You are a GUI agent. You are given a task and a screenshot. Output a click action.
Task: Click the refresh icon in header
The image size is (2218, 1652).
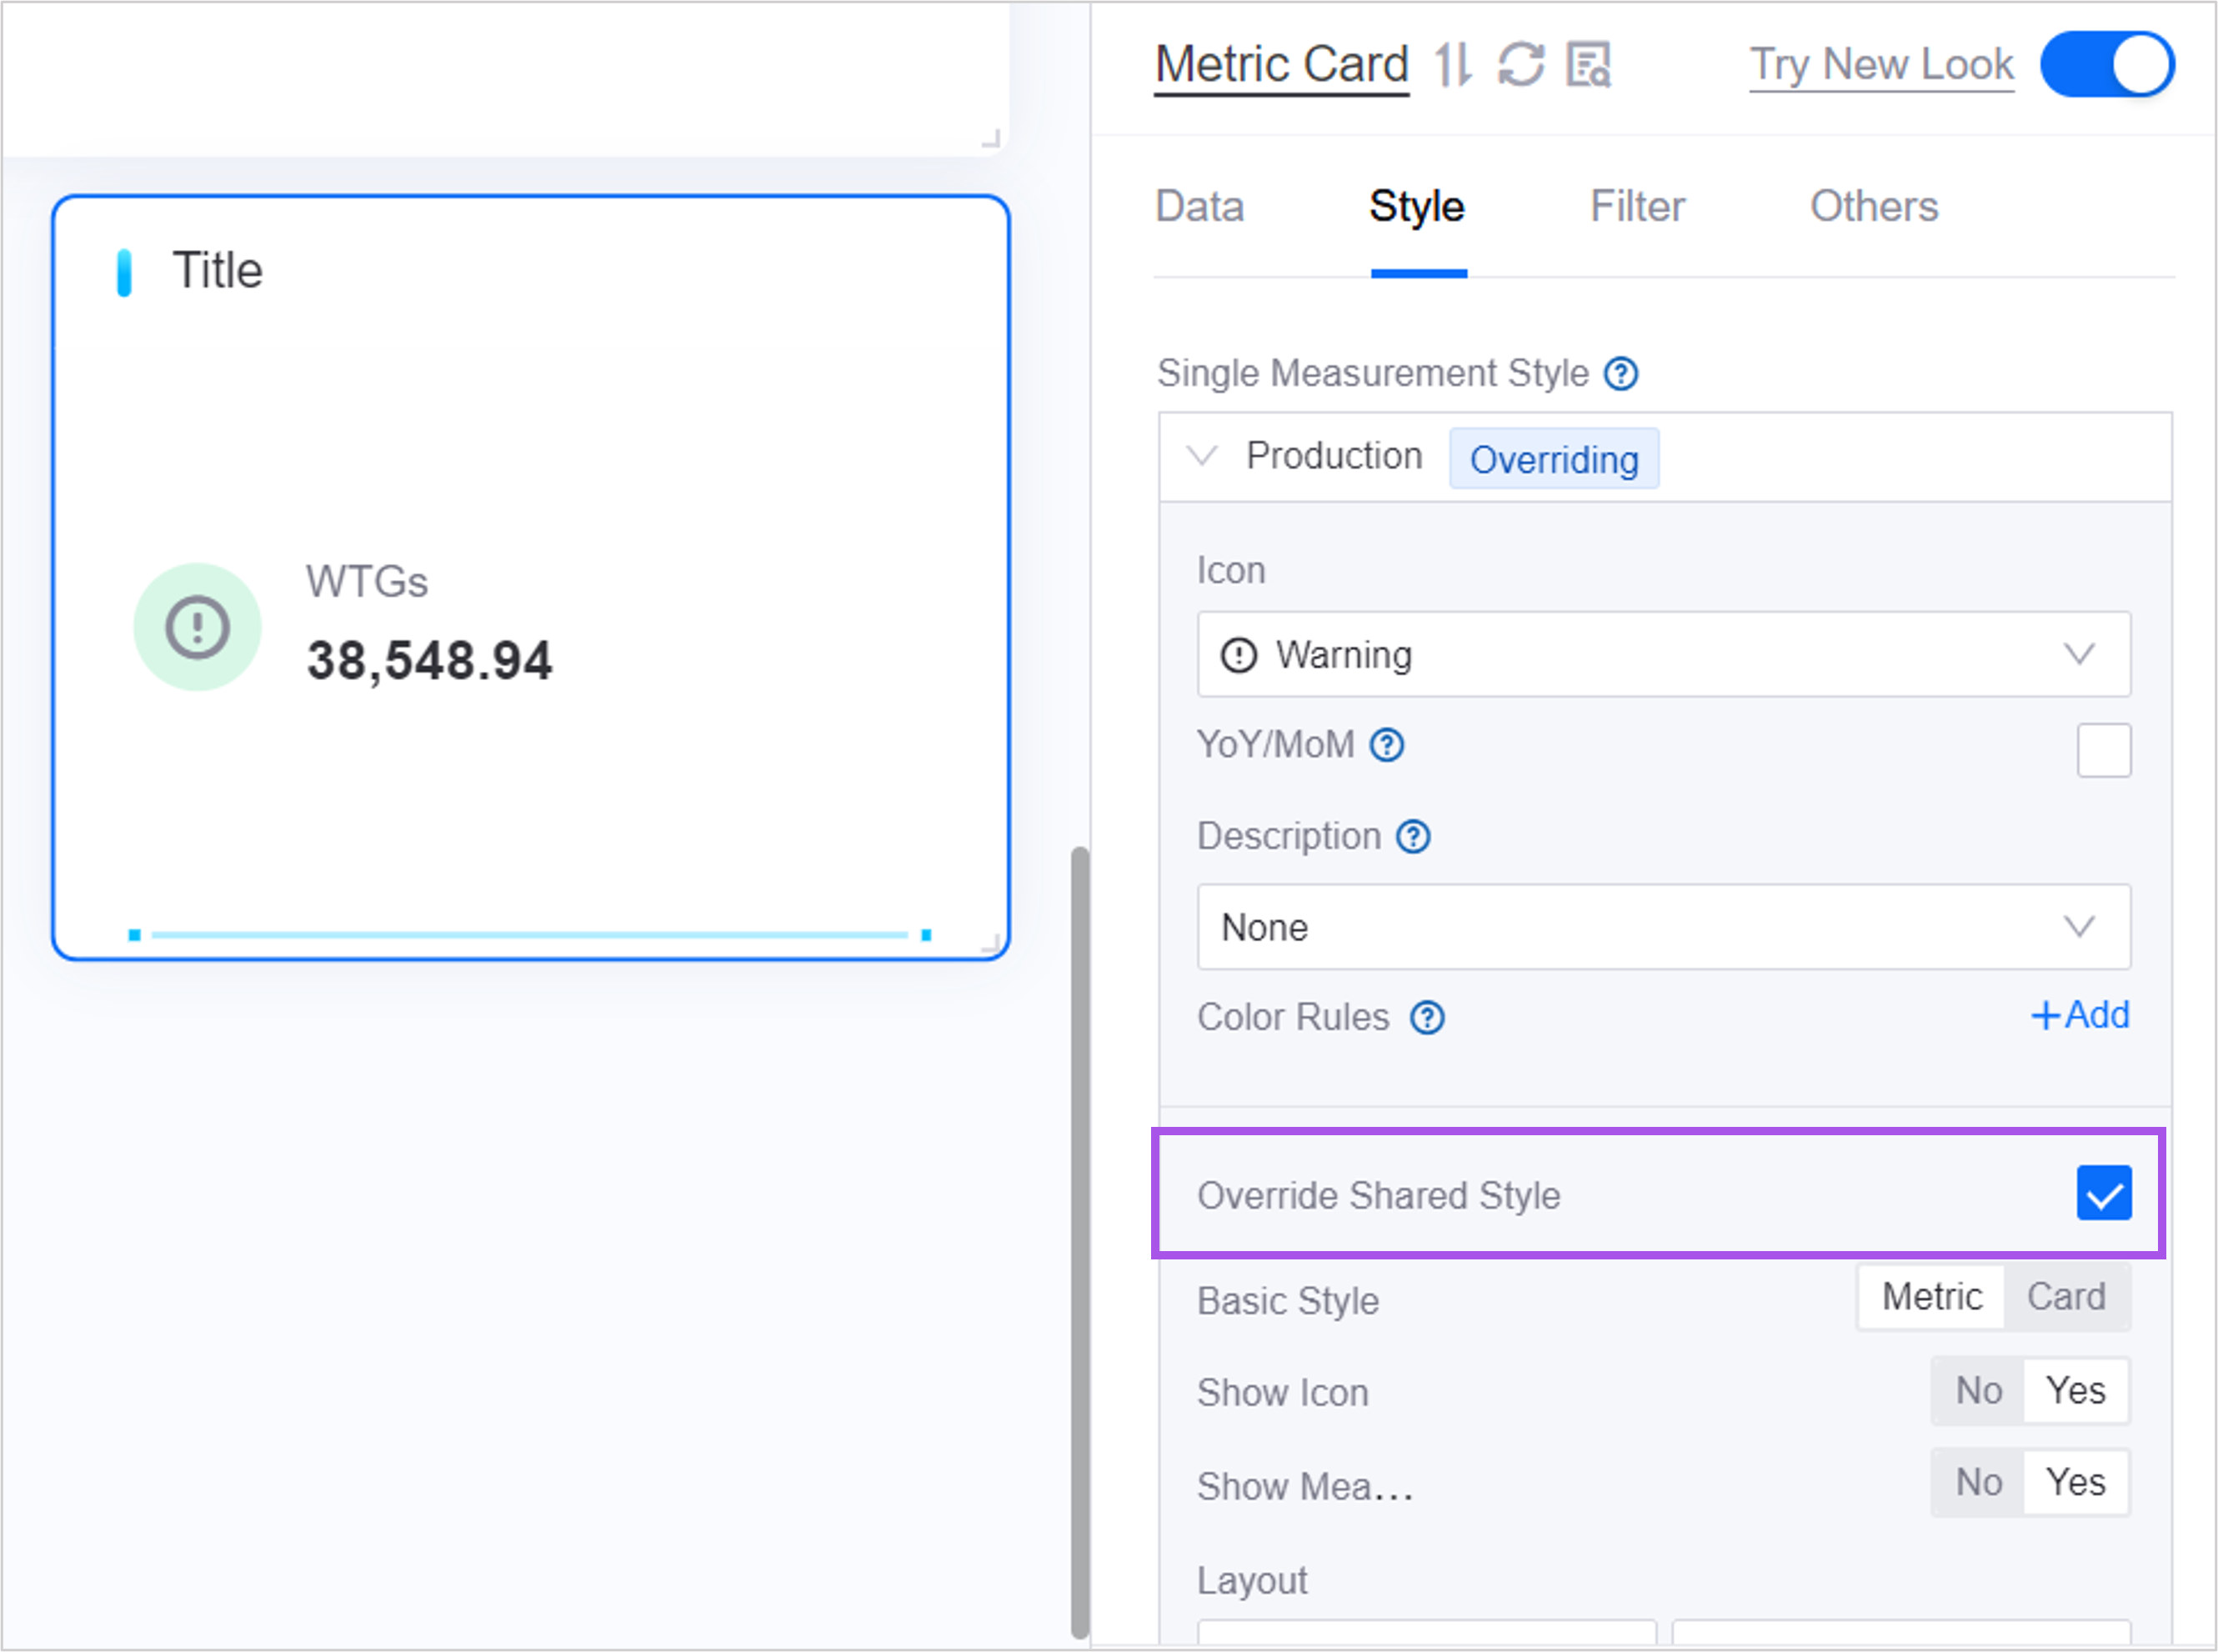pos(1520,65)
